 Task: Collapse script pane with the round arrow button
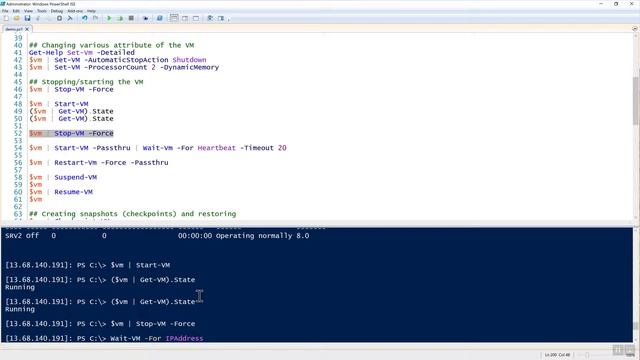635,29
